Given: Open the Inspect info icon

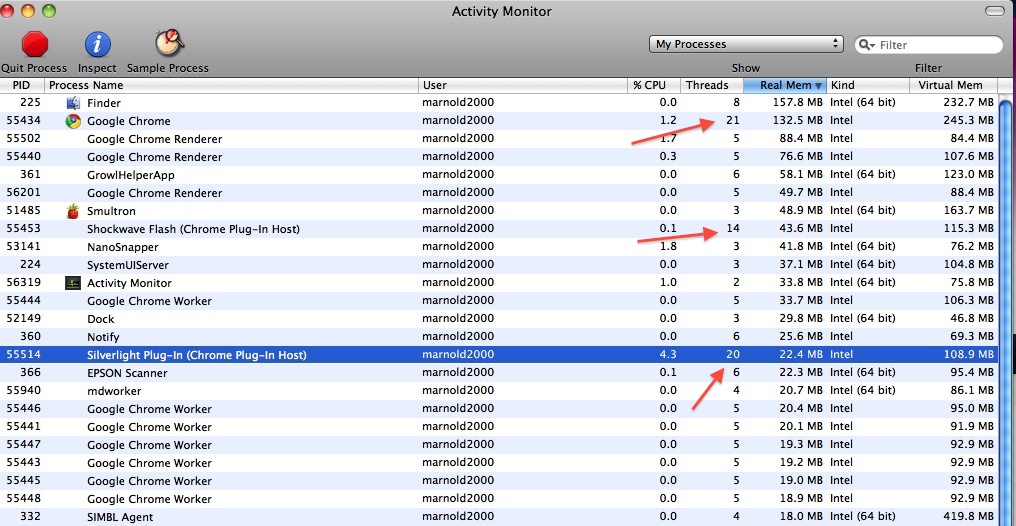Looking at the screenshot, I should click(x=97, y=45).
